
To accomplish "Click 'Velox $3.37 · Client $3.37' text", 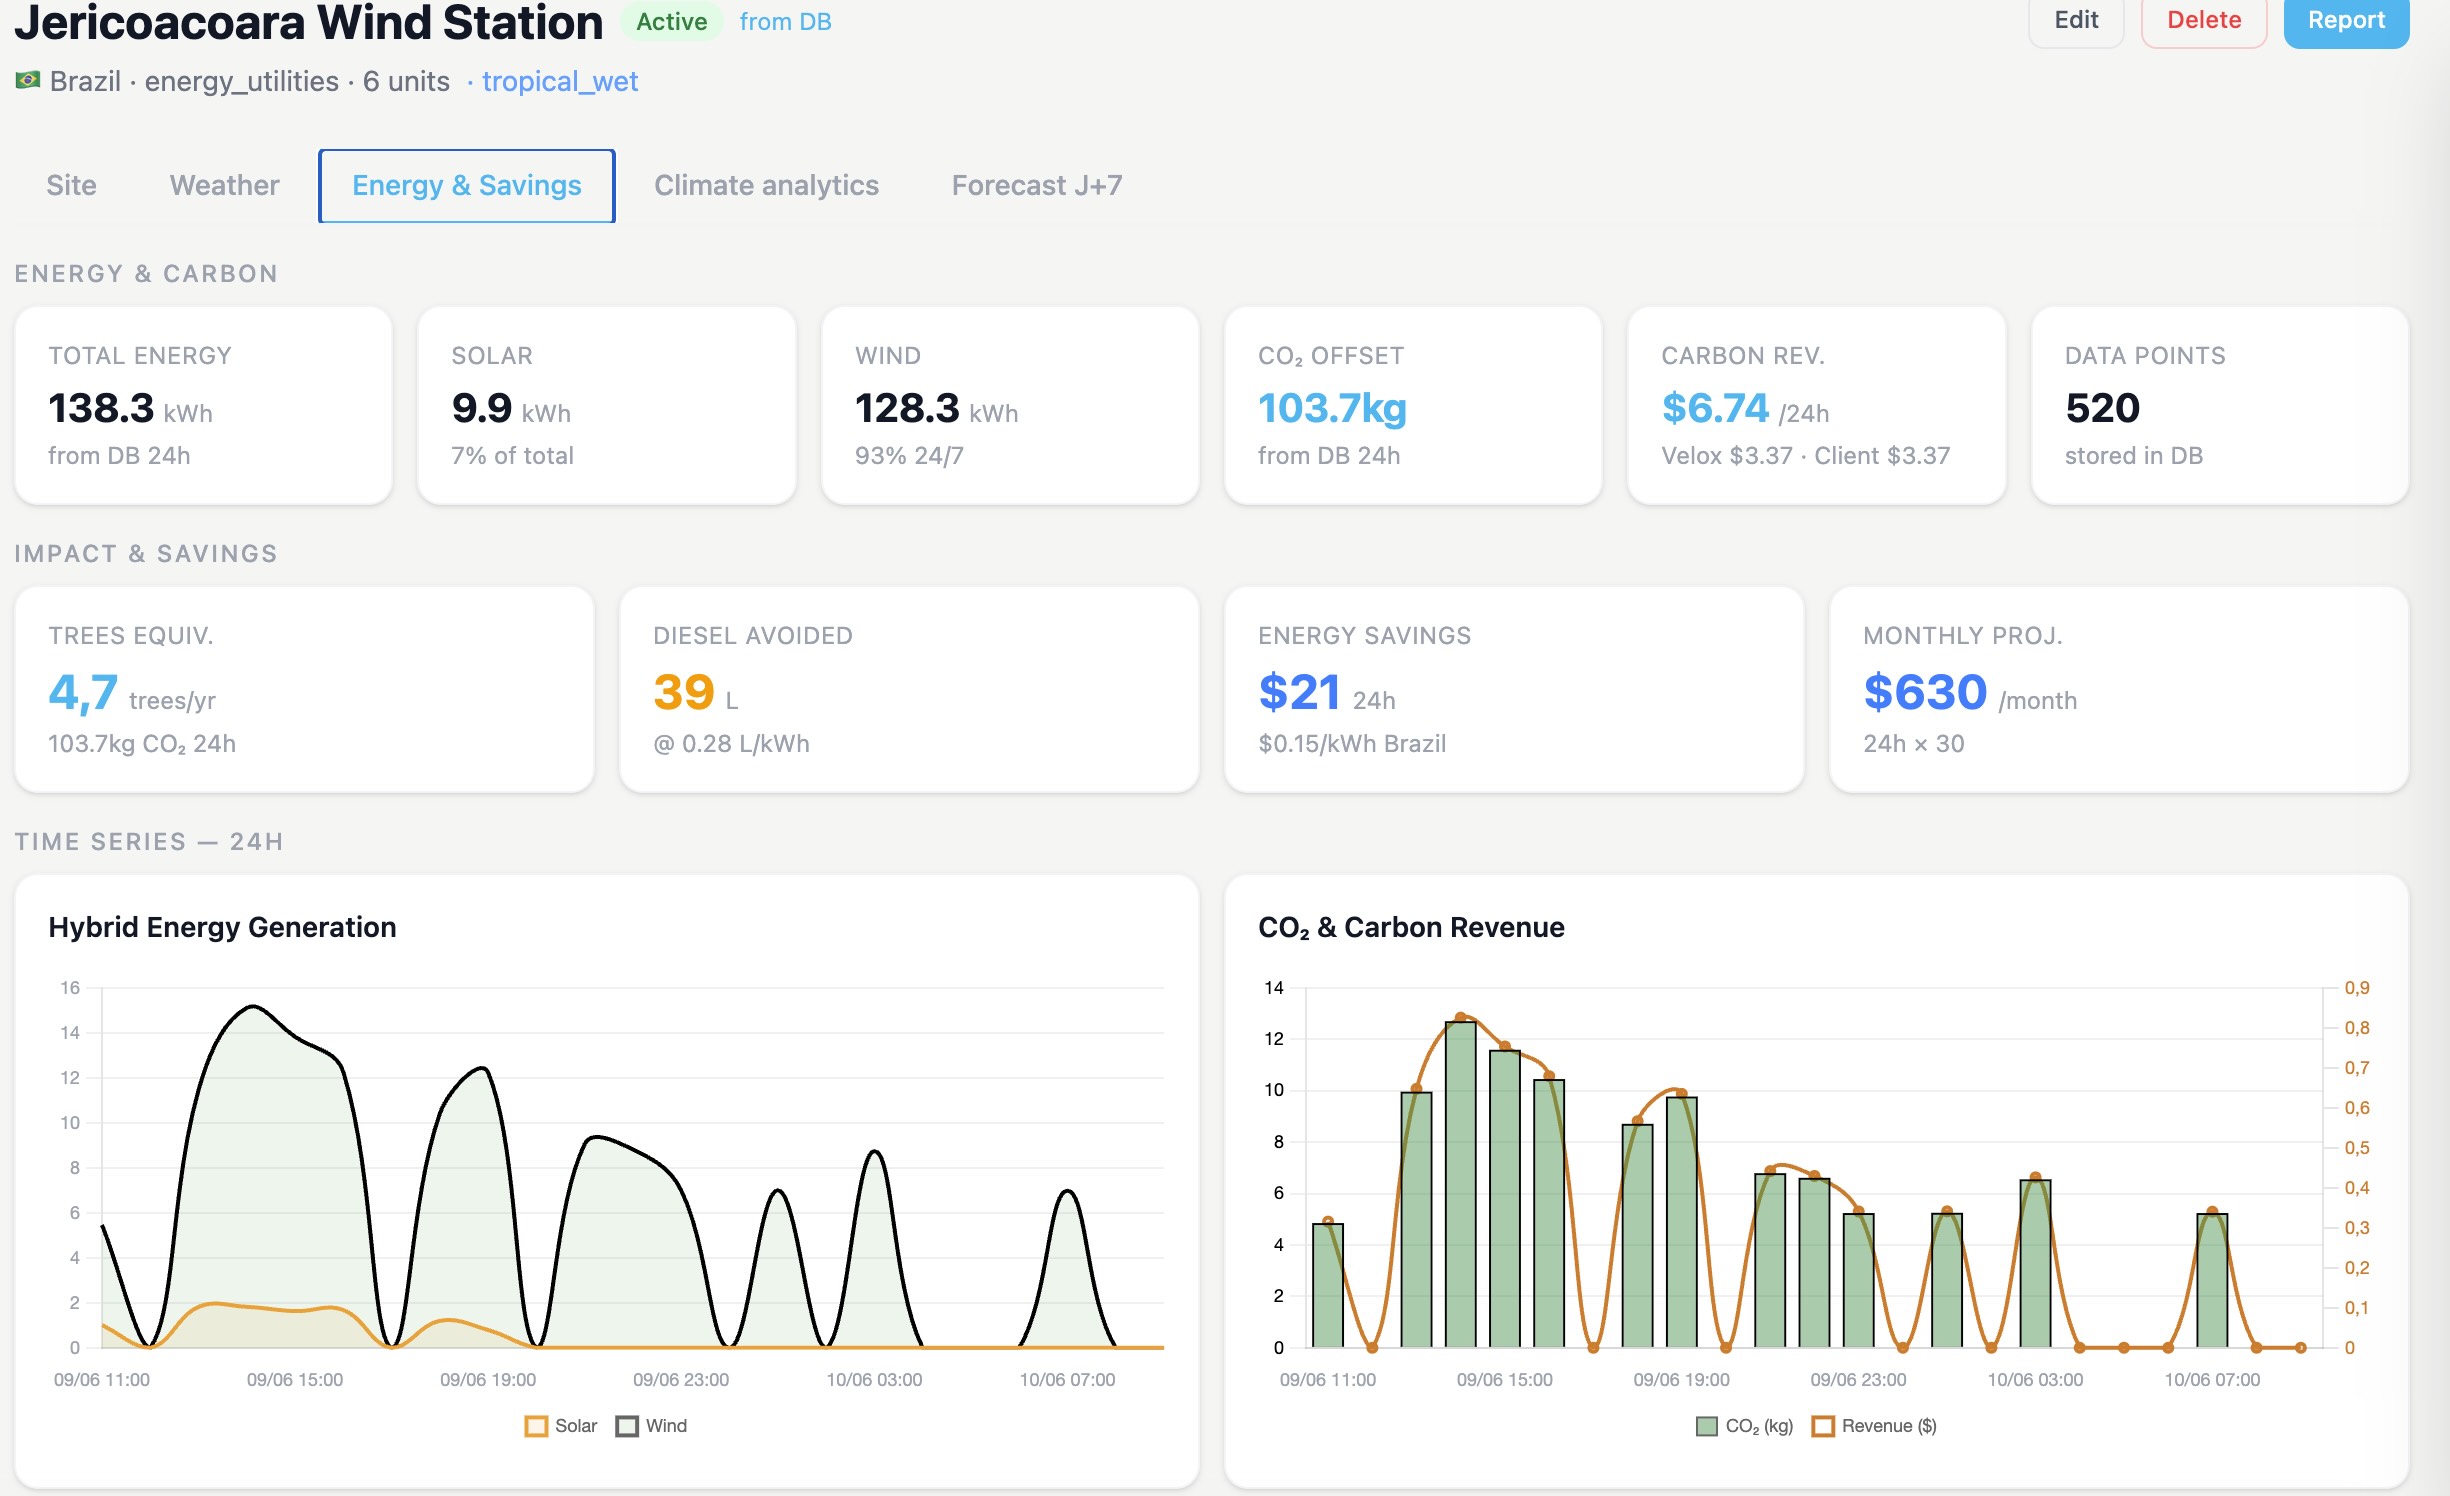I will click(1805, 456).
